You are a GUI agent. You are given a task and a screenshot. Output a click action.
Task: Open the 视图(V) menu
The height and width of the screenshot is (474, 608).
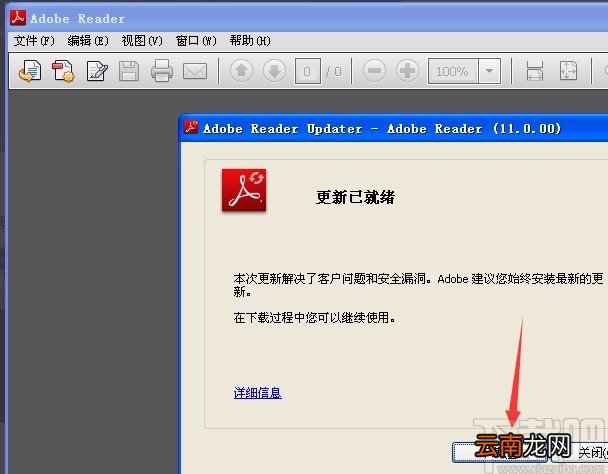[142, 41]
